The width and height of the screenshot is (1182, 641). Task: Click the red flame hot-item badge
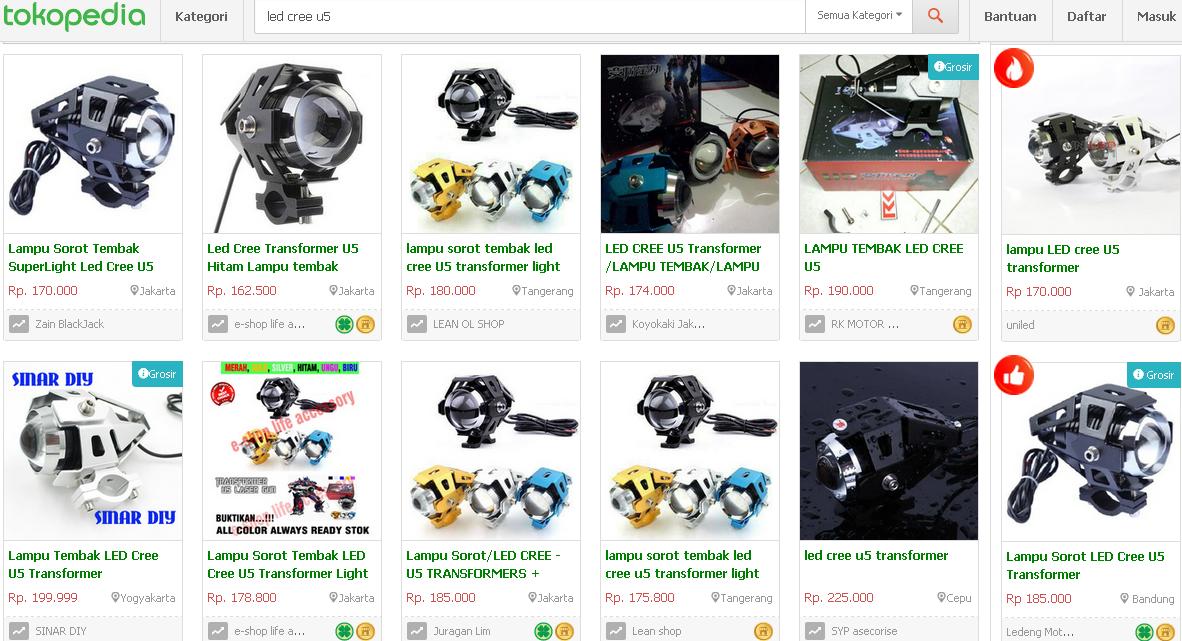click(1014, 69)
